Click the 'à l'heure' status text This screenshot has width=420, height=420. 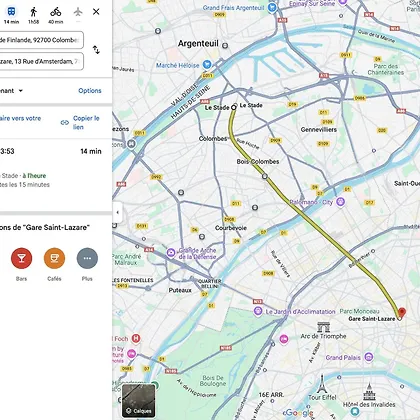34,176
